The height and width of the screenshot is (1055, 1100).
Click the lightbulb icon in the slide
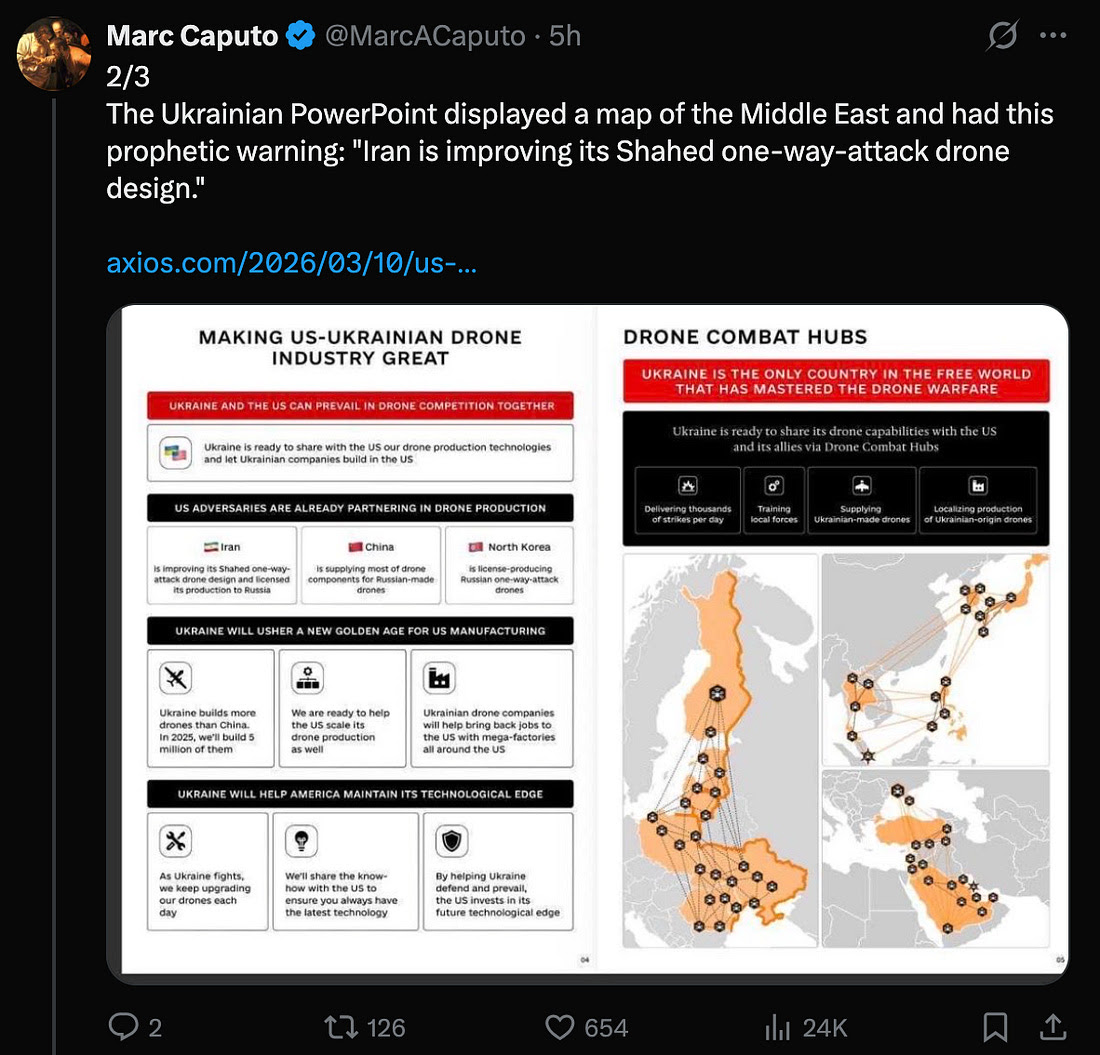click(300, 842)
